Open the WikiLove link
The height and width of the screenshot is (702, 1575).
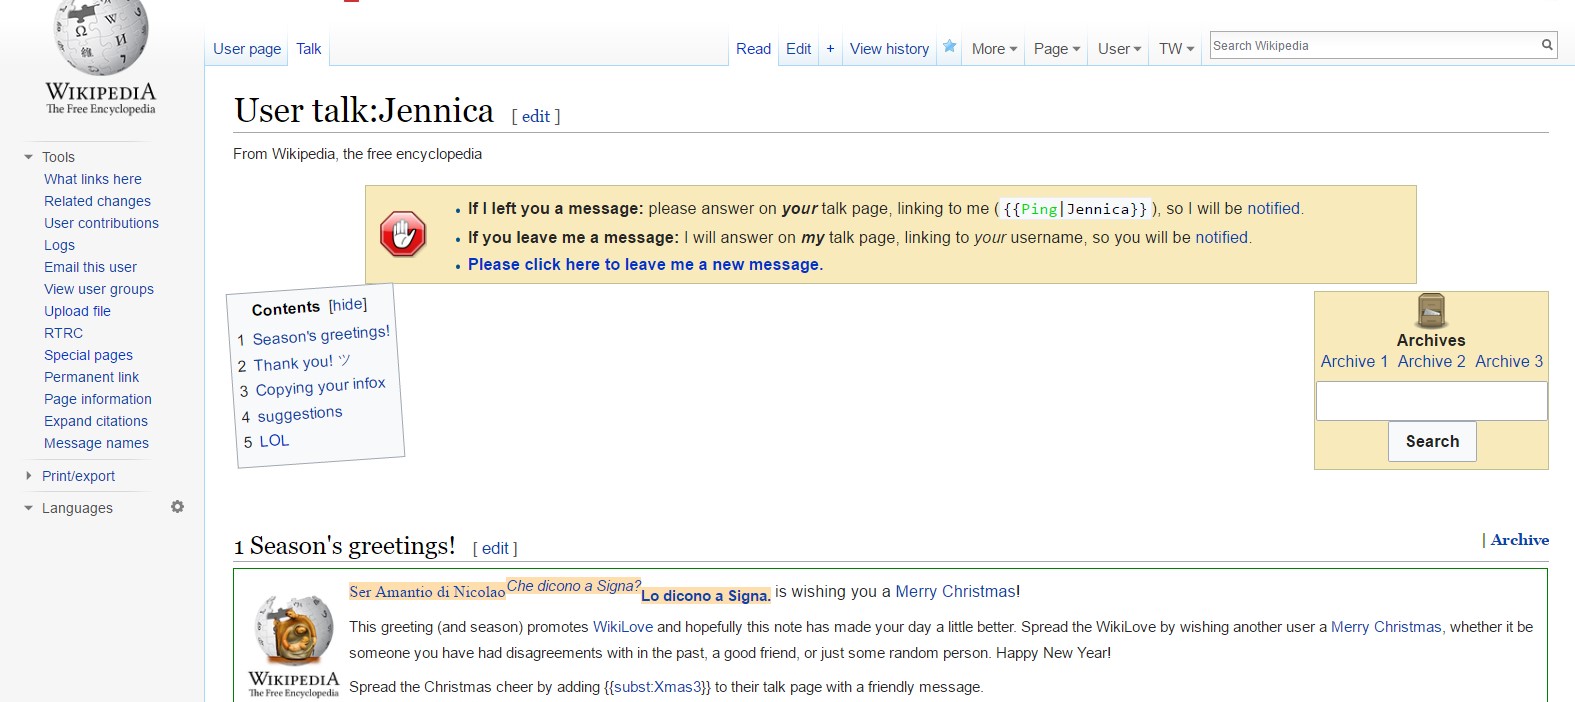click(623, 627)
